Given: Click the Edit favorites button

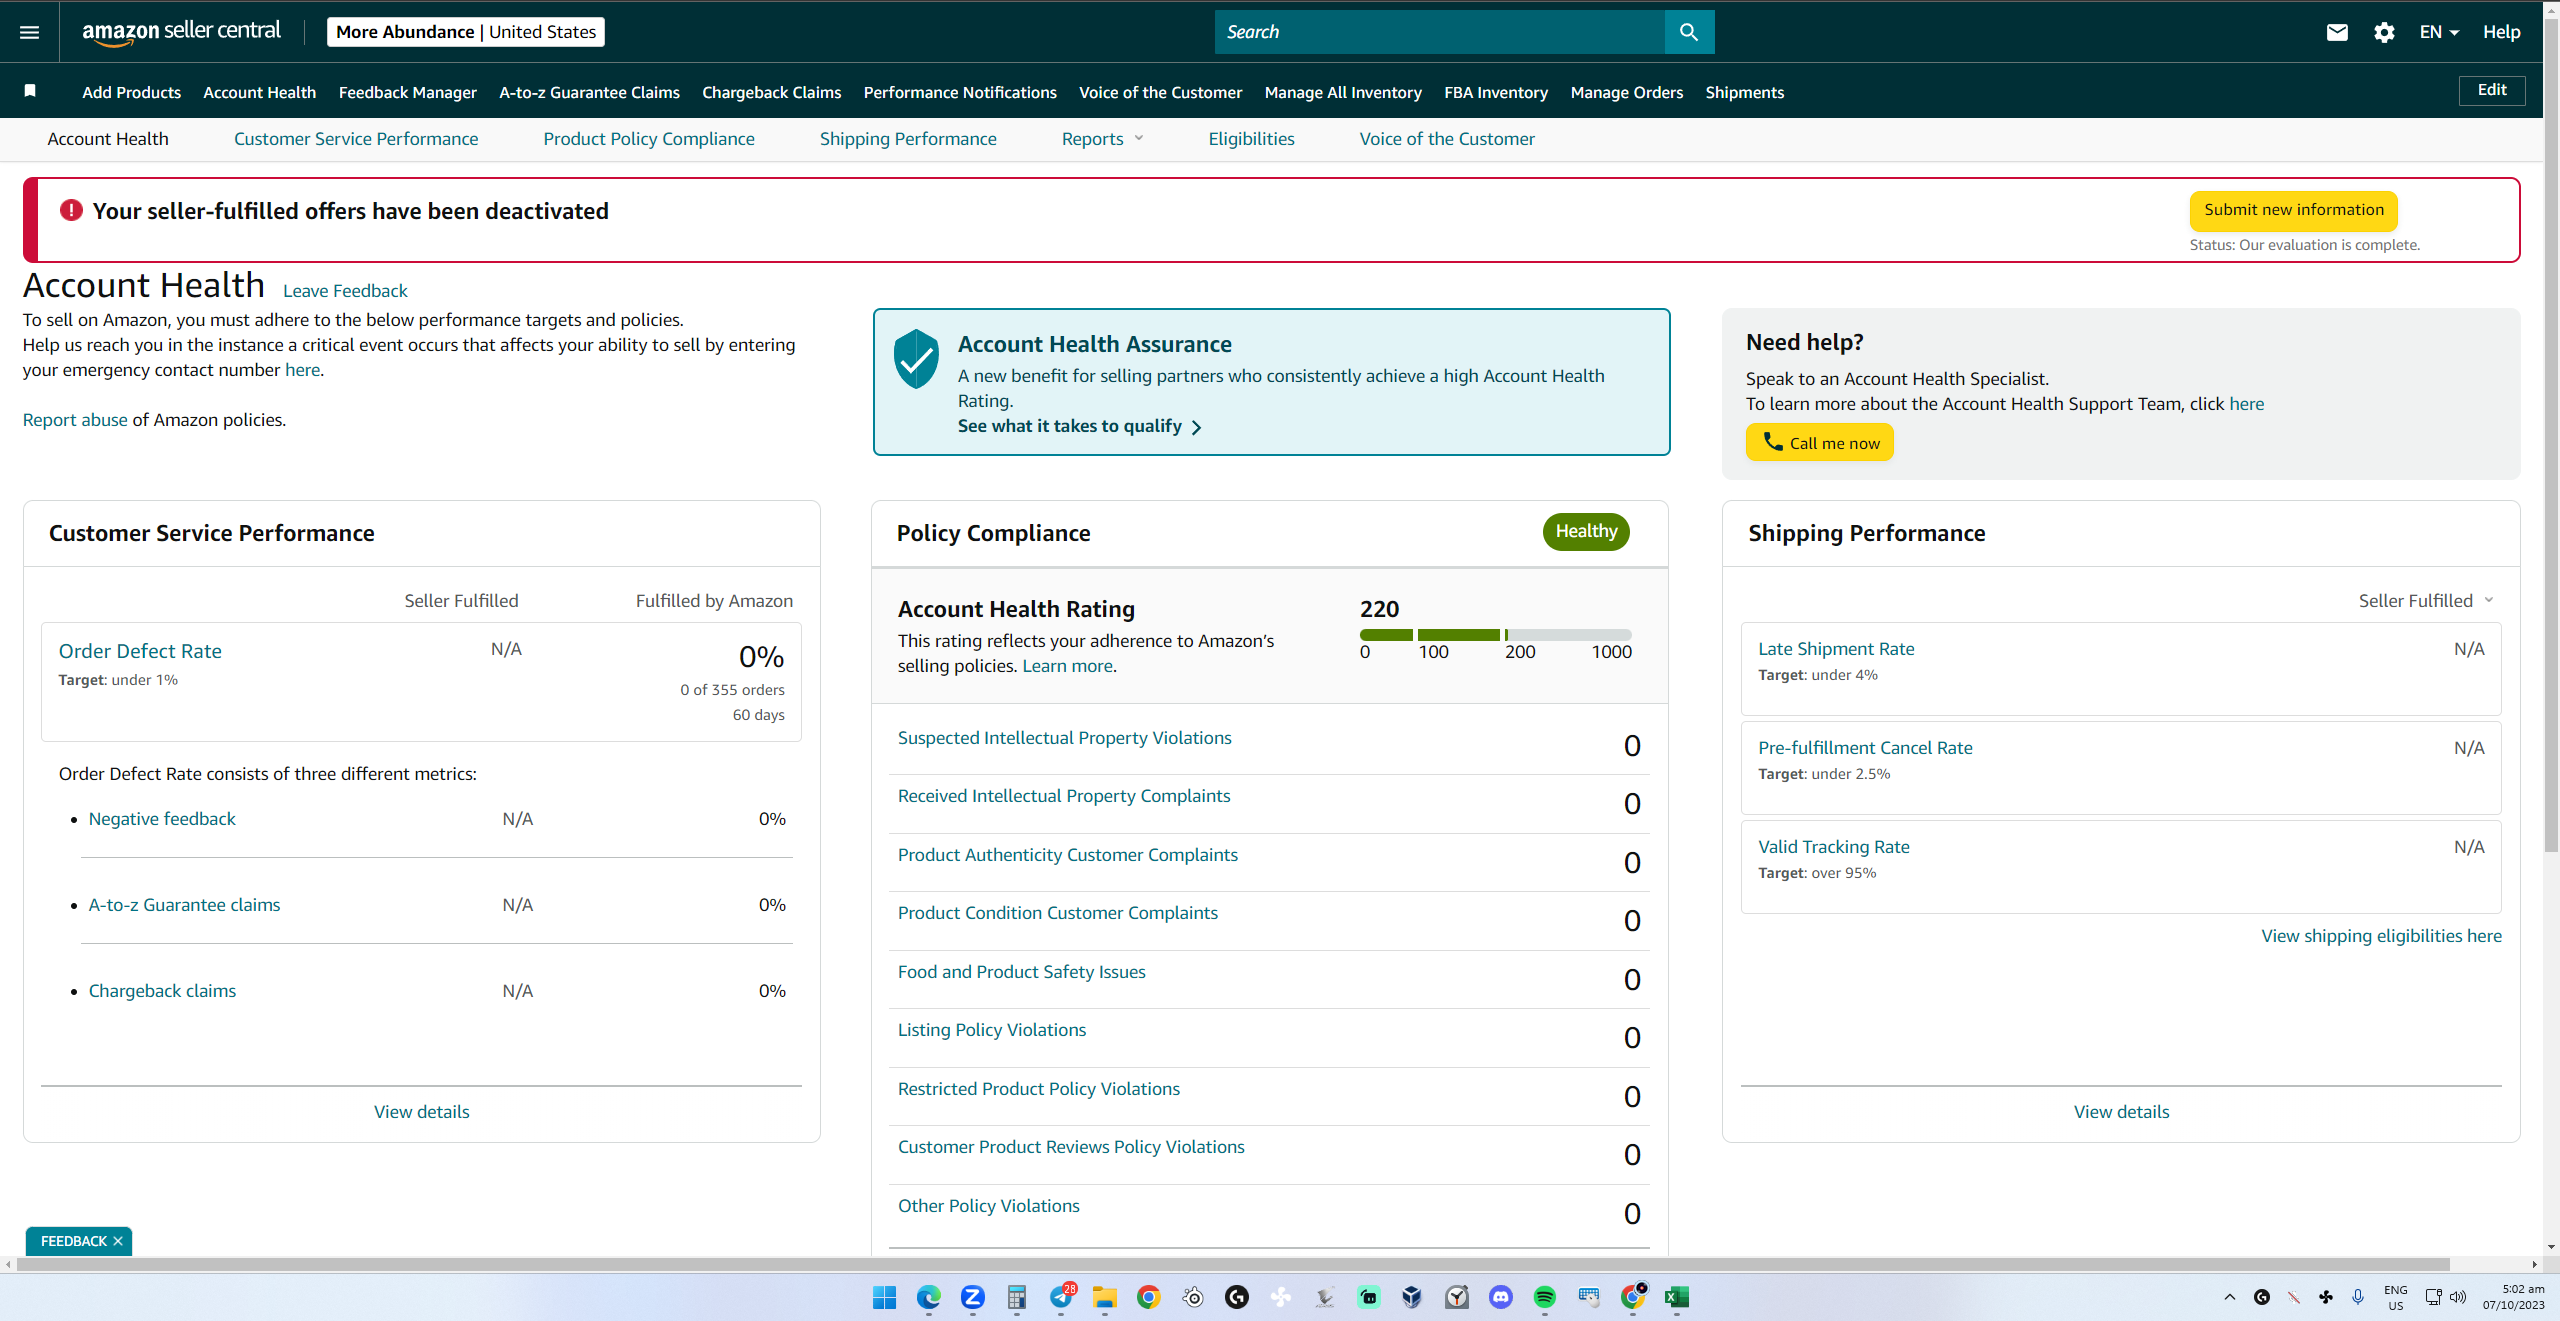Looking at the screenshot, I should (x=2492, y=90).
